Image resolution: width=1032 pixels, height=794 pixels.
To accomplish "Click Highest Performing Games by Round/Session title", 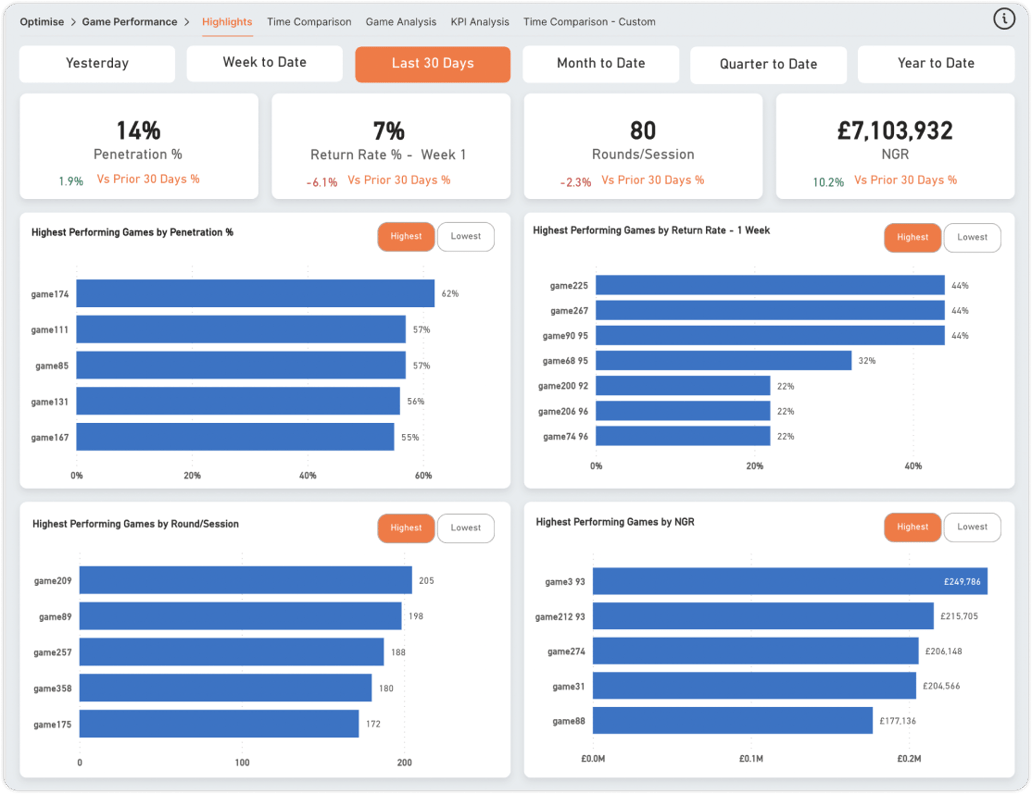I will click(x=136, y=524).
